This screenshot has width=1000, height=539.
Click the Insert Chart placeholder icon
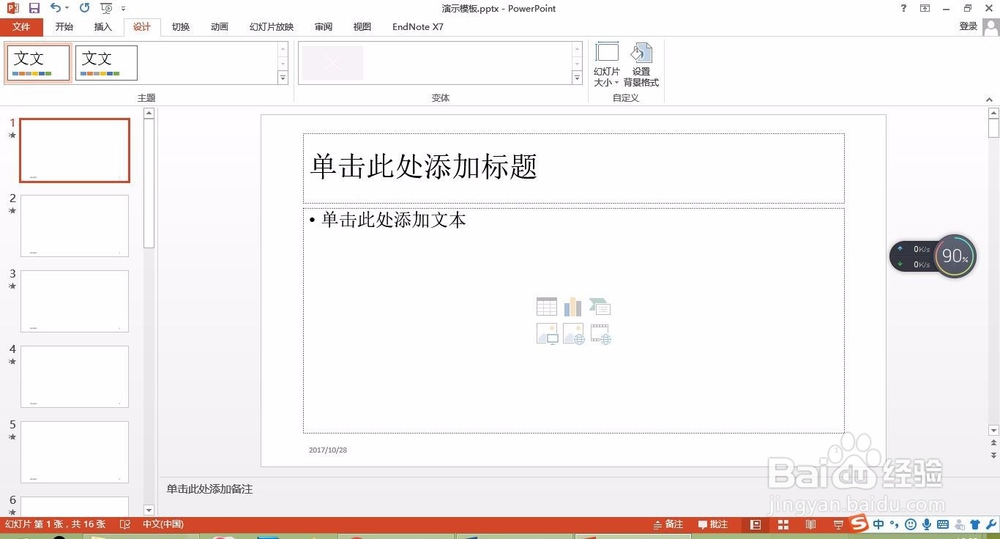click(573, 307)
